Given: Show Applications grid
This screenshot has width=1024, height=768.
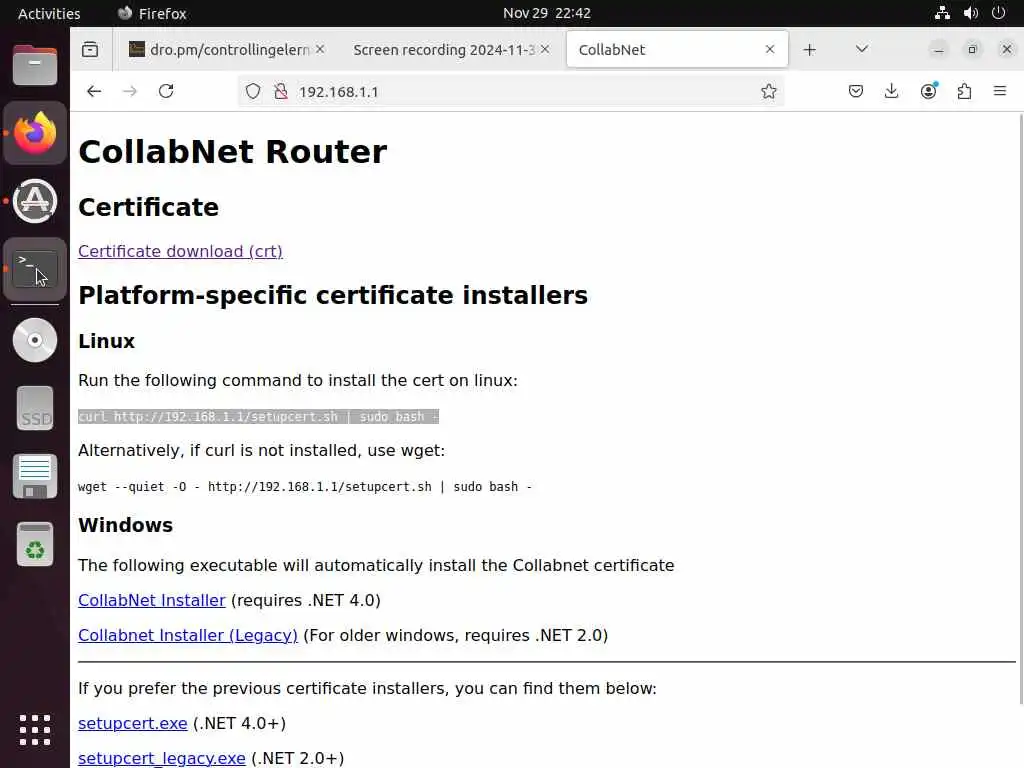Looking at the screenshot, I should pos(35,730).
